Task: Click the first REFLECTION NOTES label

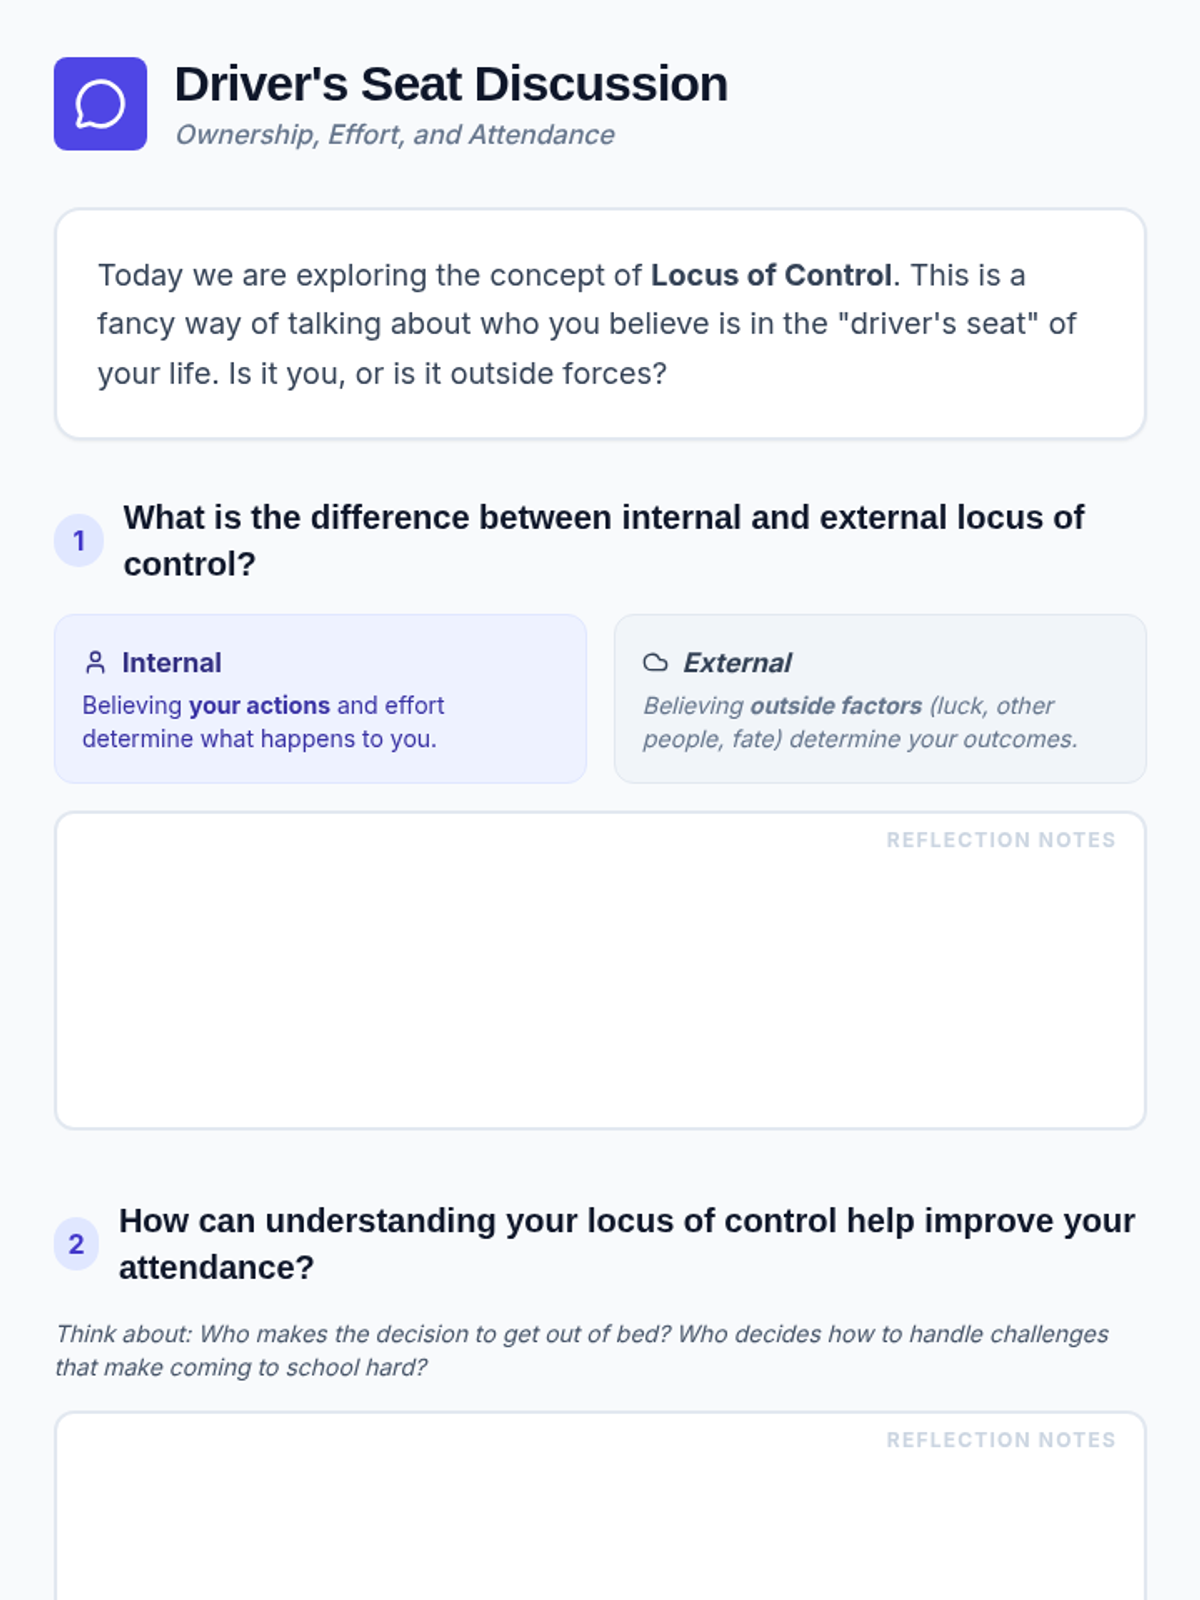Action: point(1000,840)
